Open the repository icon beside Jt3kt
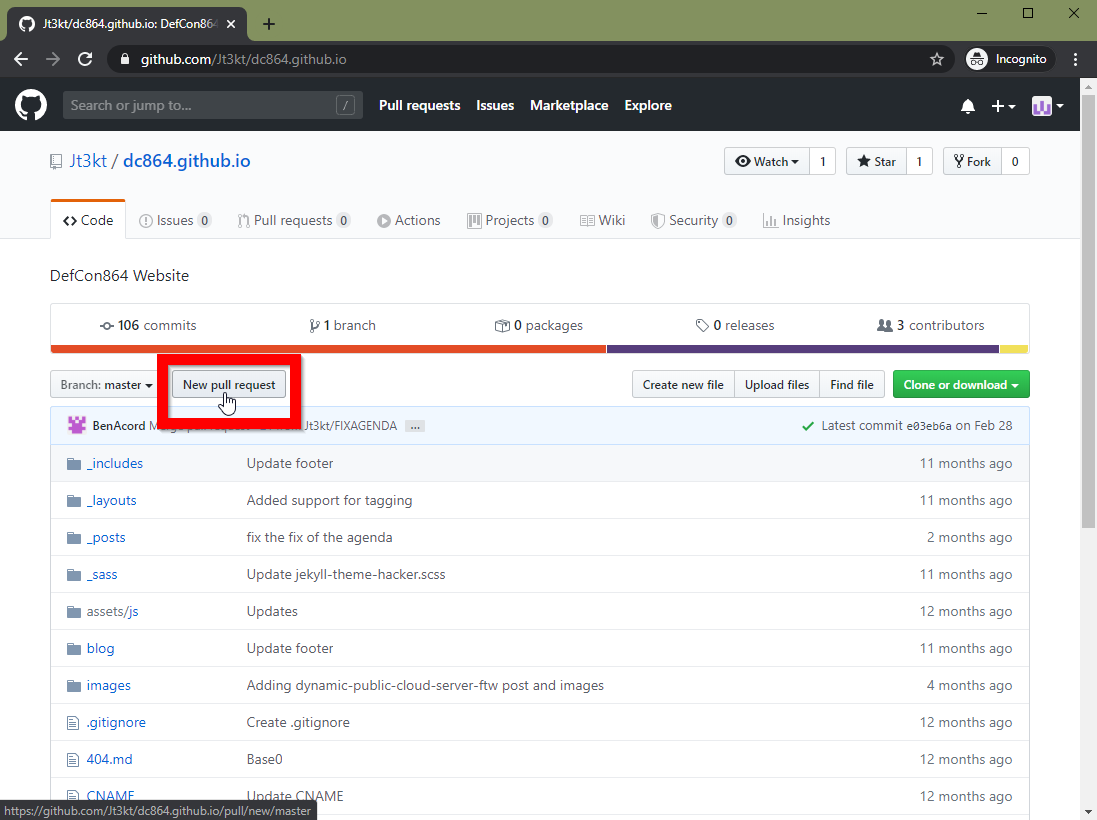The image size is (1097, 820). pos(56,161)
